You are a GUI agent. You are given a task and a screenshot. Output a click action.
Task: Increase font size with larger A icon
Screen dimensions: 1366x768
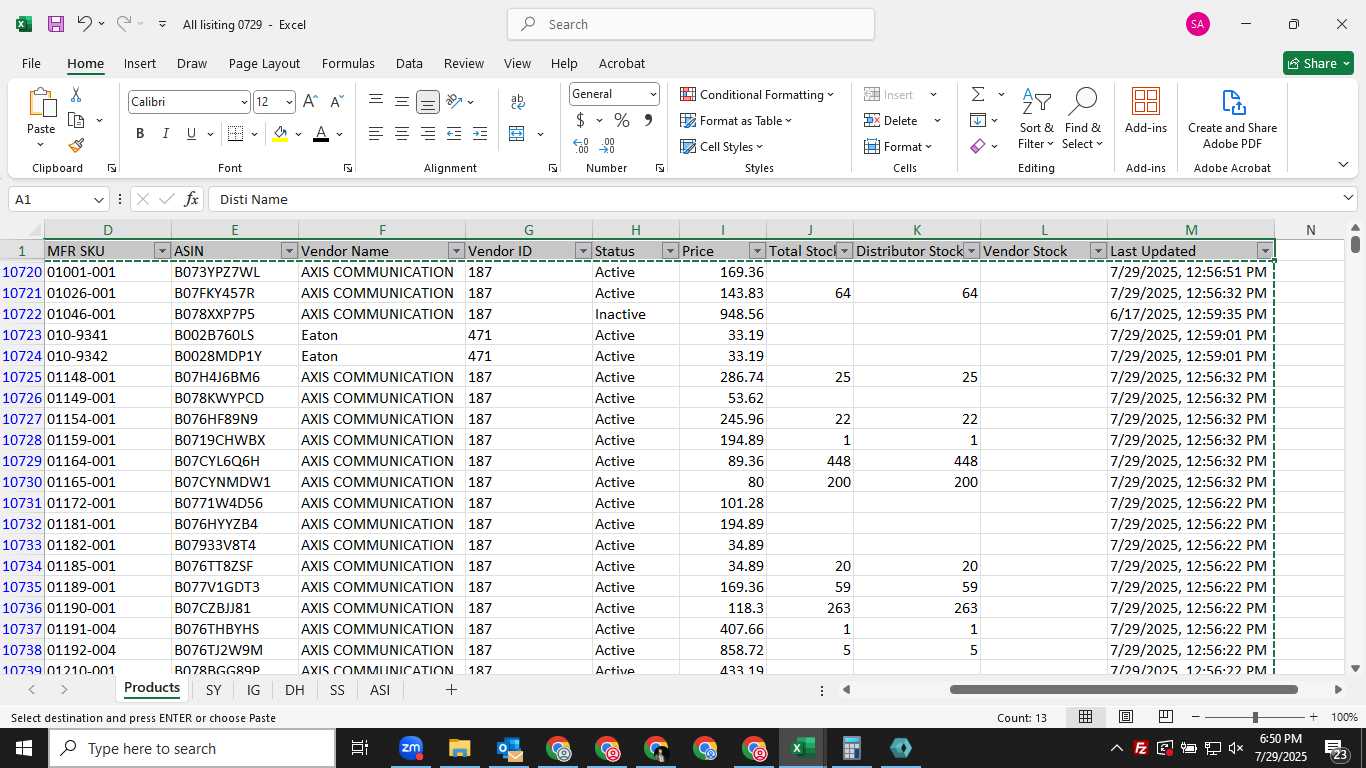[x=310, y=102]
